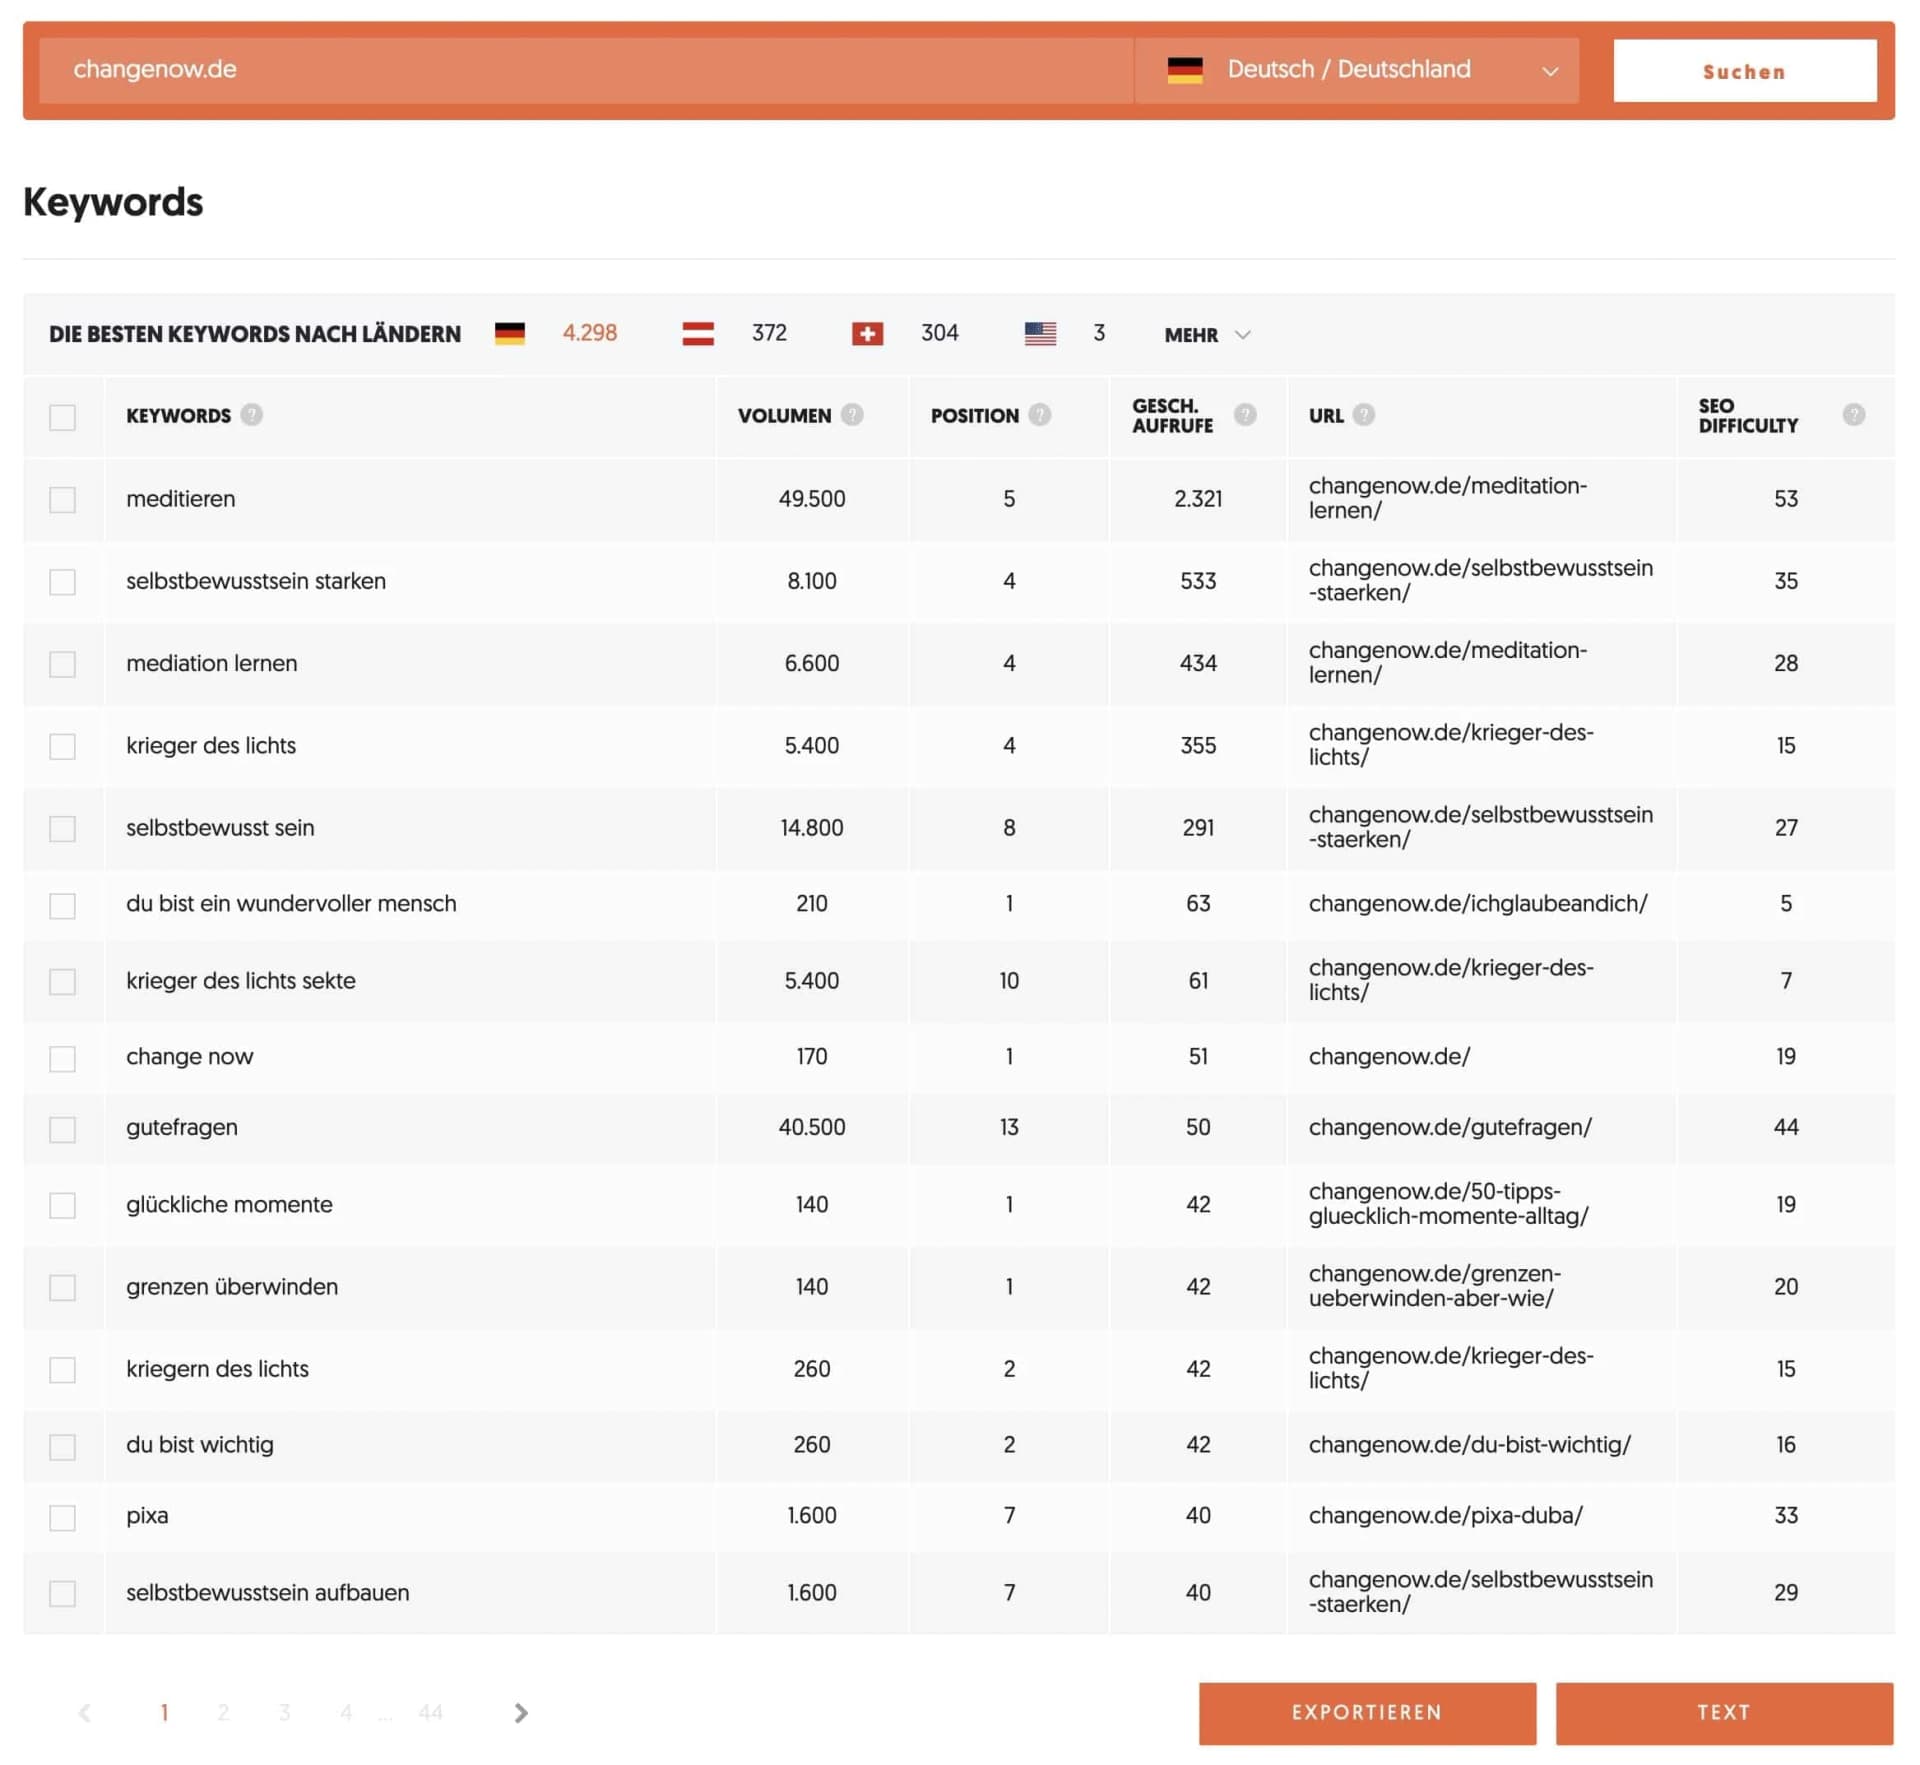This screenshot has height=1765, width=1920.
Task: Click the help icon beside VOLUMEN column
Action: (x=852, y=414)
